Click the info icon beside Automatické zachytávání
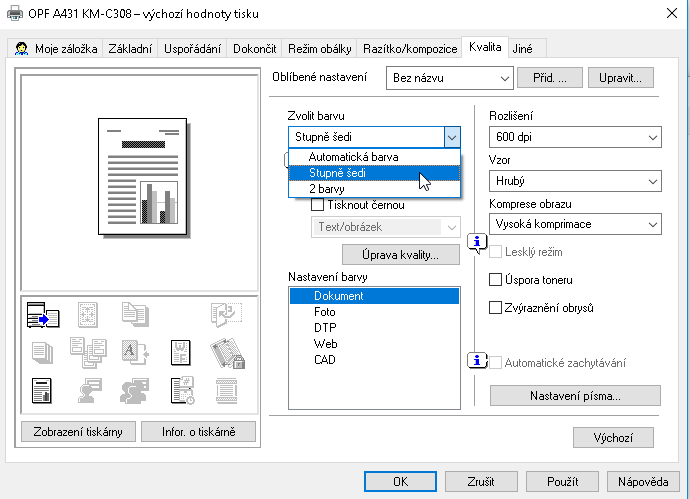 (x=478, y=361)
